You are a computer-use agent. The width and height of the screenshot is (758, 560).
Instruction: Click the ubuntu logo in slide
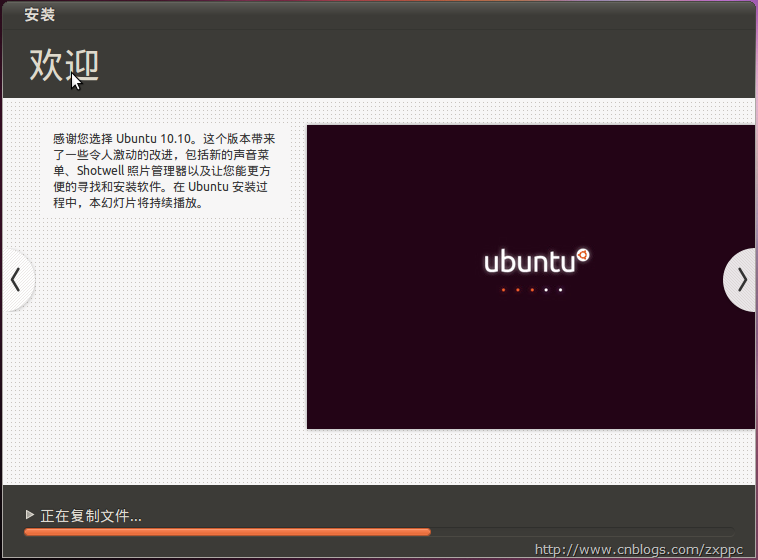(537, 261)
